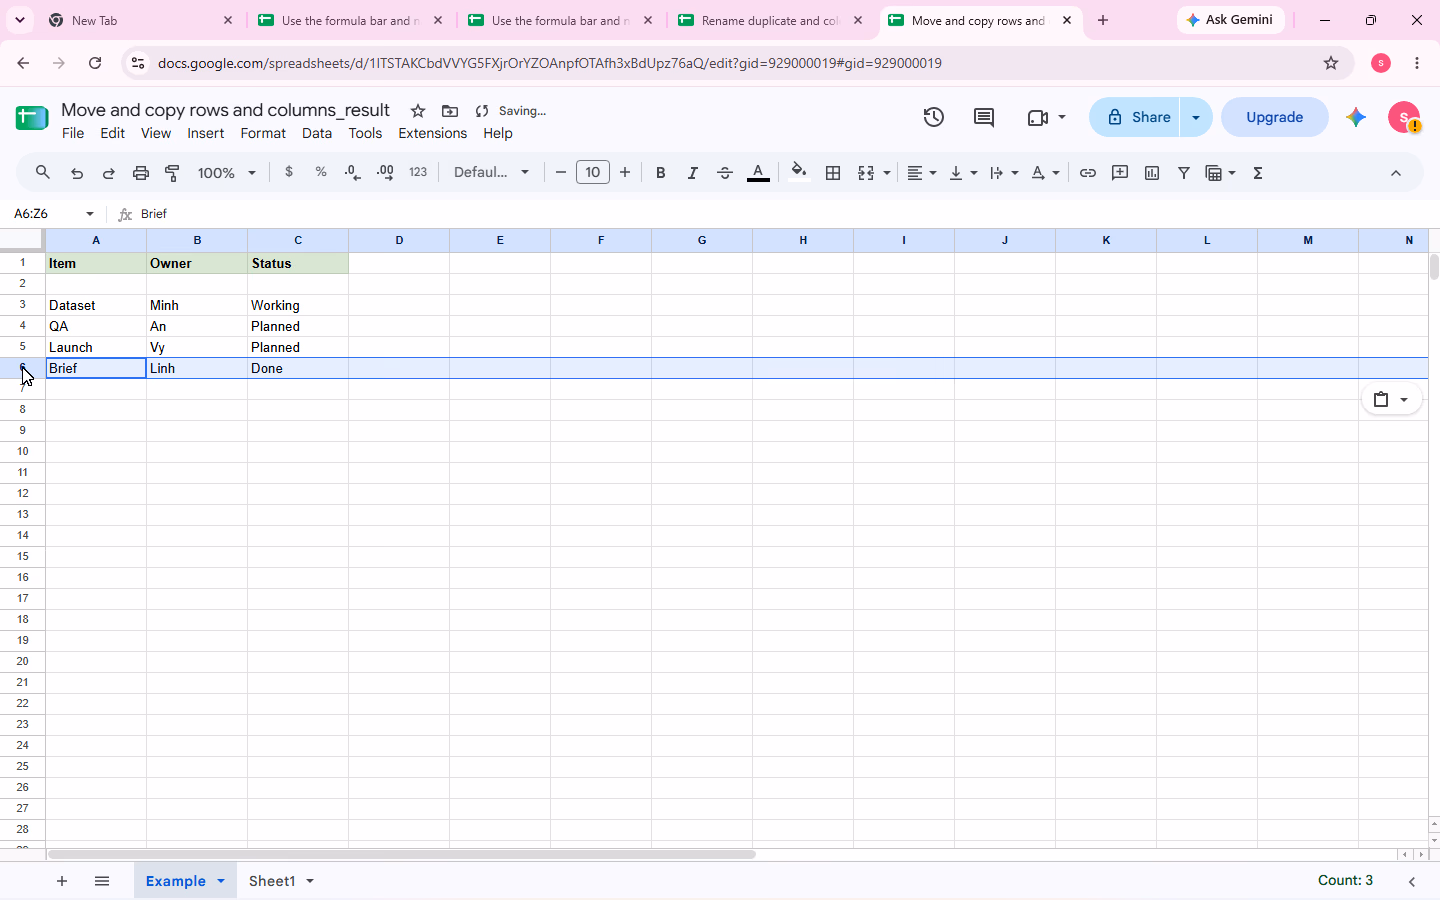
Task: Bookmark this page with star icon
Action: pos(1331,63)
